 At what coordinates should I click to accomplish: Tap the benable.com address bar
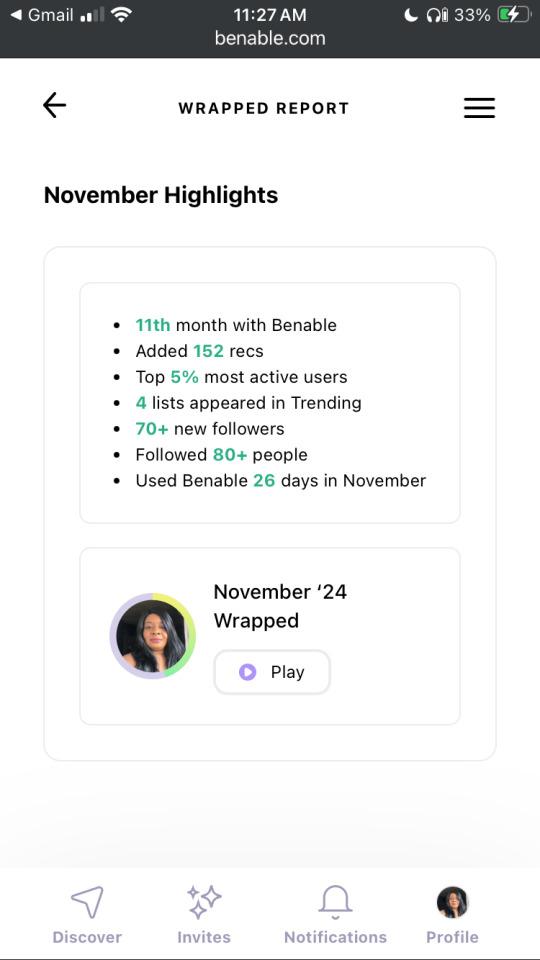tap(270, 39)
